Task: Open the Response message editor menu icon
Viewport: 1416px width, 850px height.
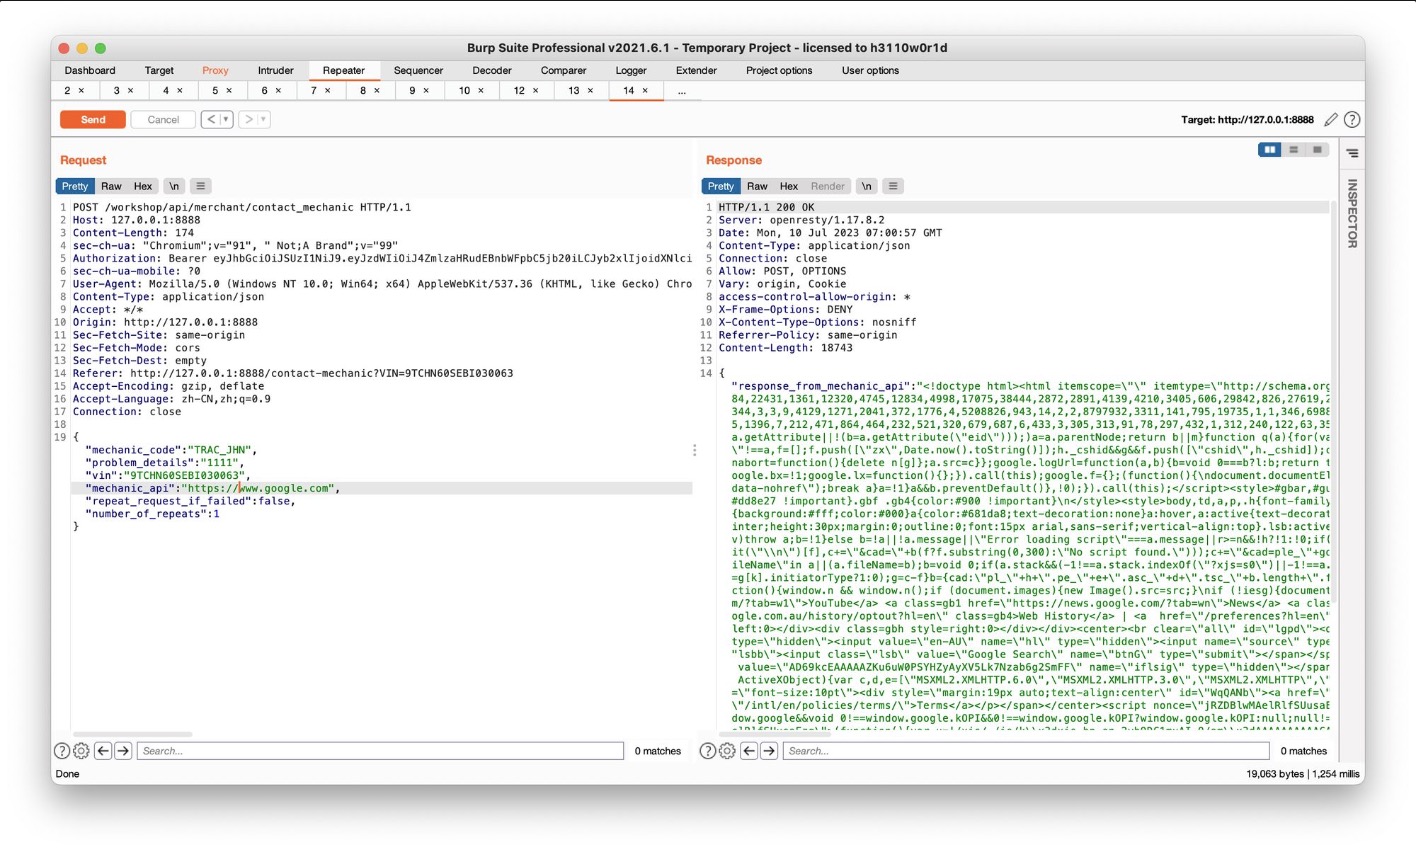Action: coord(893,186)
